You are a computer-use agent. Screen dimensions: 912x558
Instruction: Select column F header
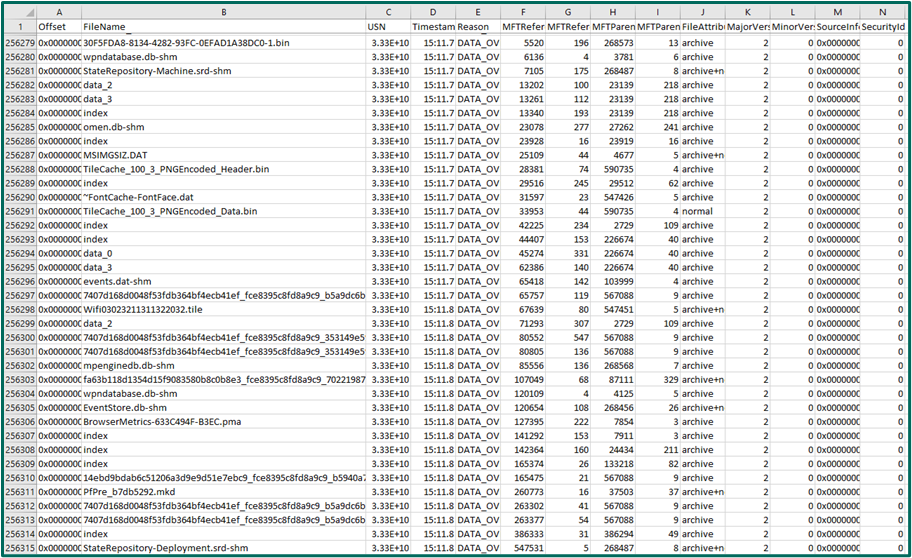coord(523,12)
